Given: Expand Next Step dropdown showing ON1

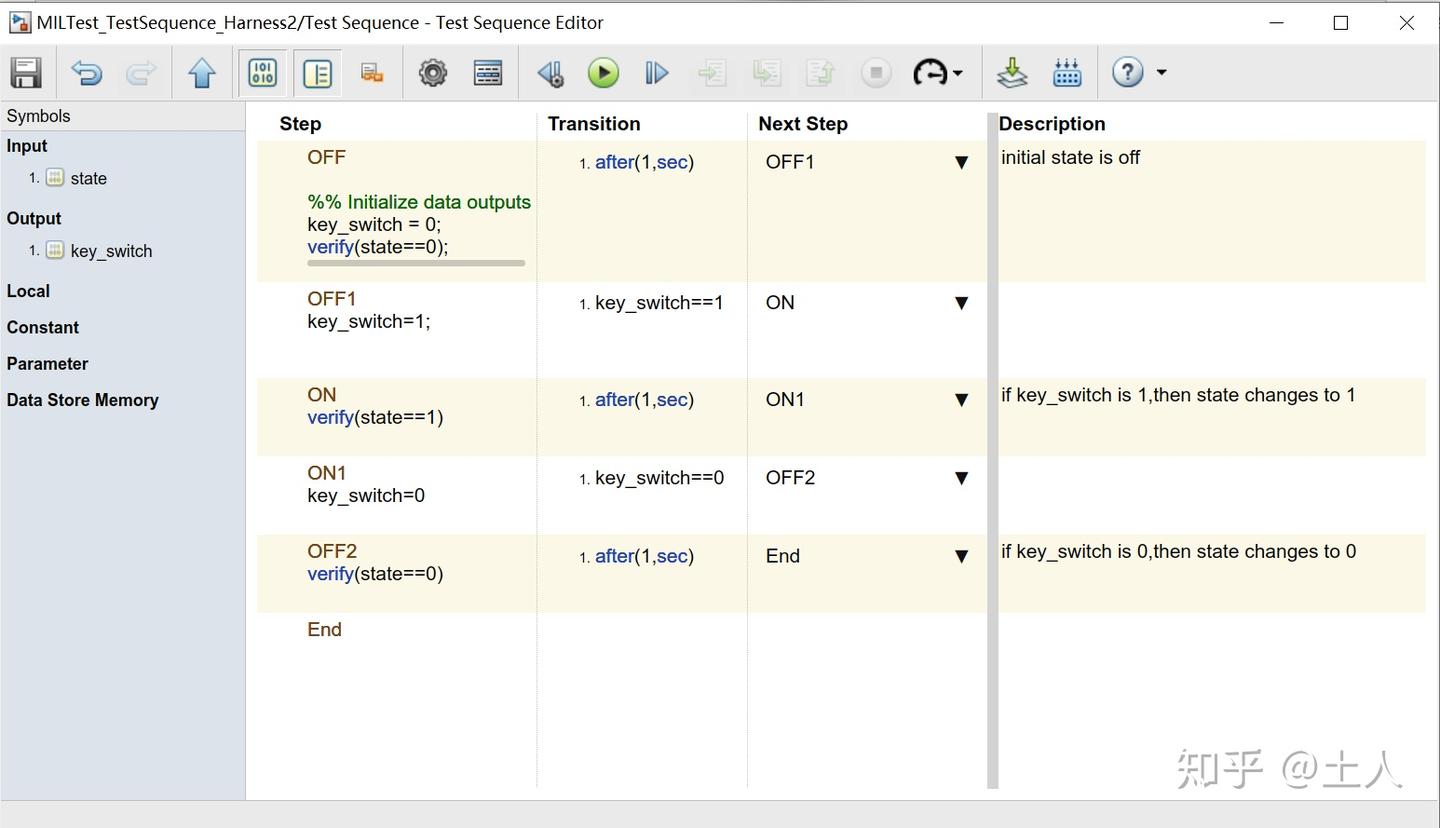Looking at the screenshot, I should pos(961,400).
